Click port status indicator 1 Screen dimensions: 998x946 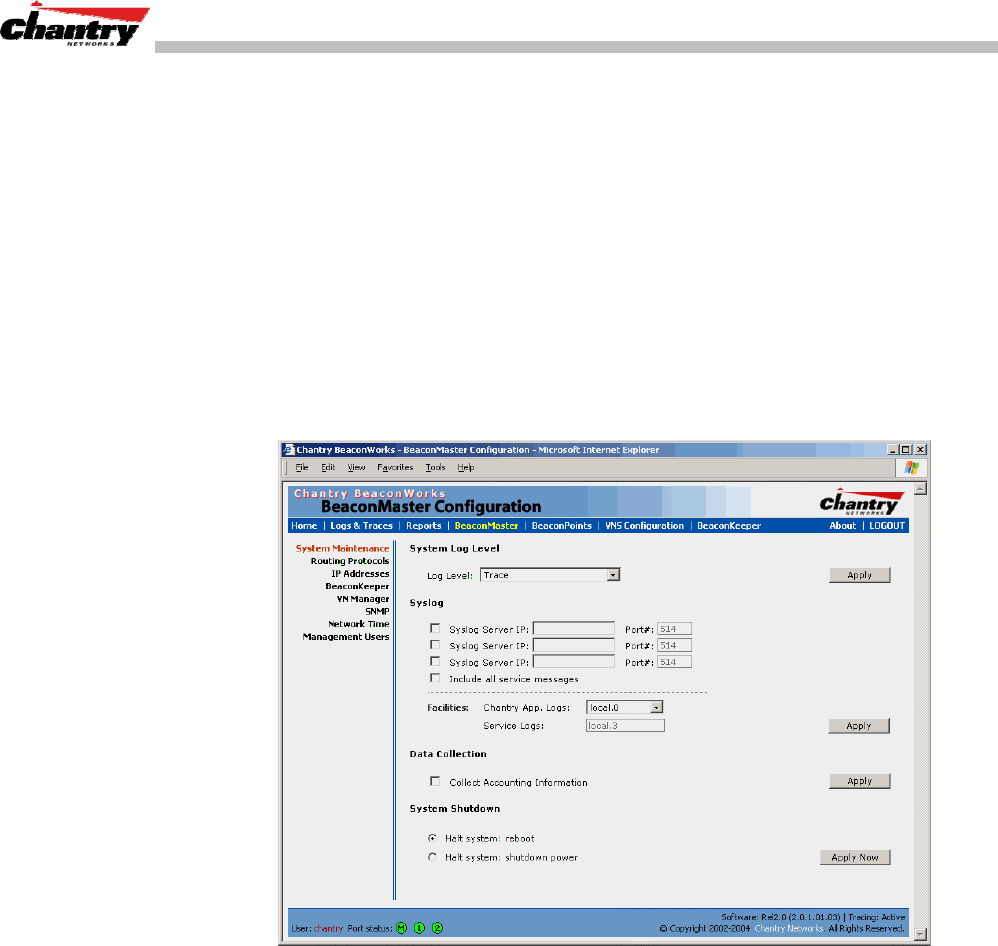[419, 928]
